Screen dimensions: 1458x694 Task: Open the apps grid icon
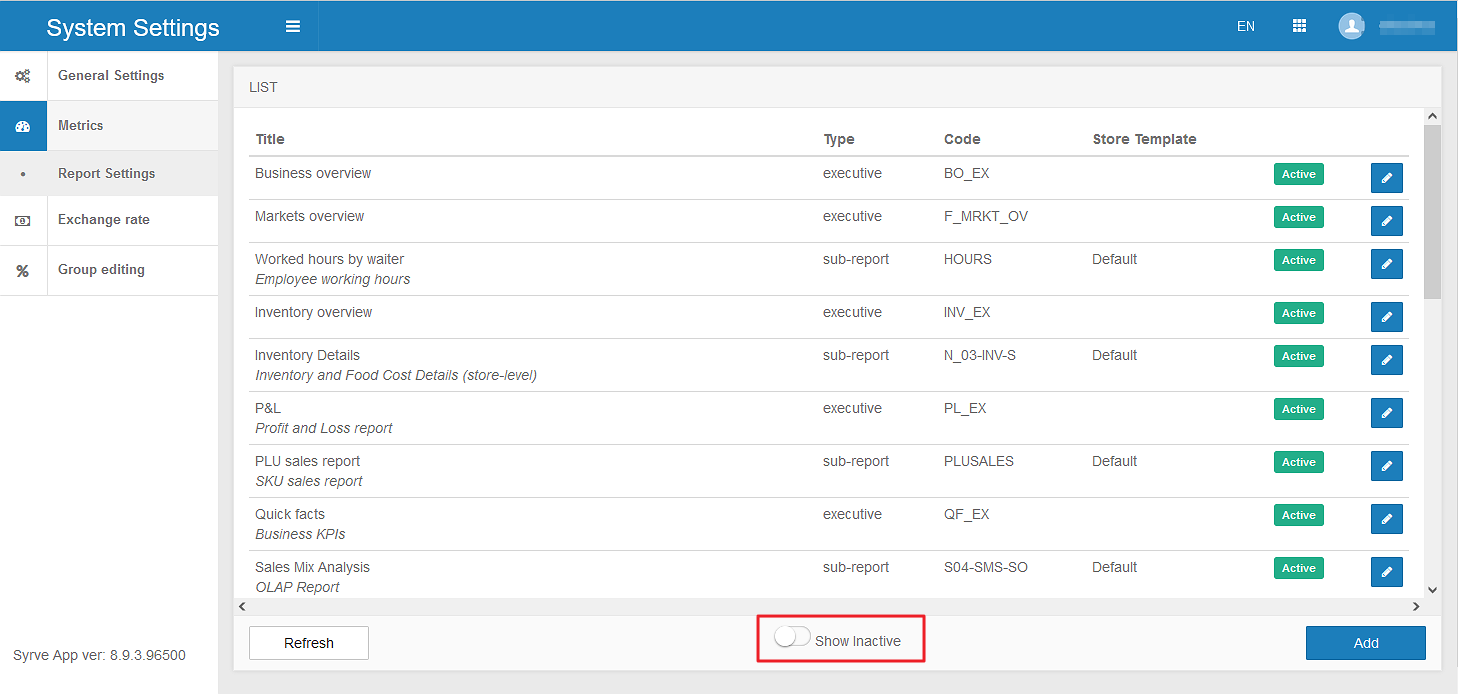point(1299,27)
